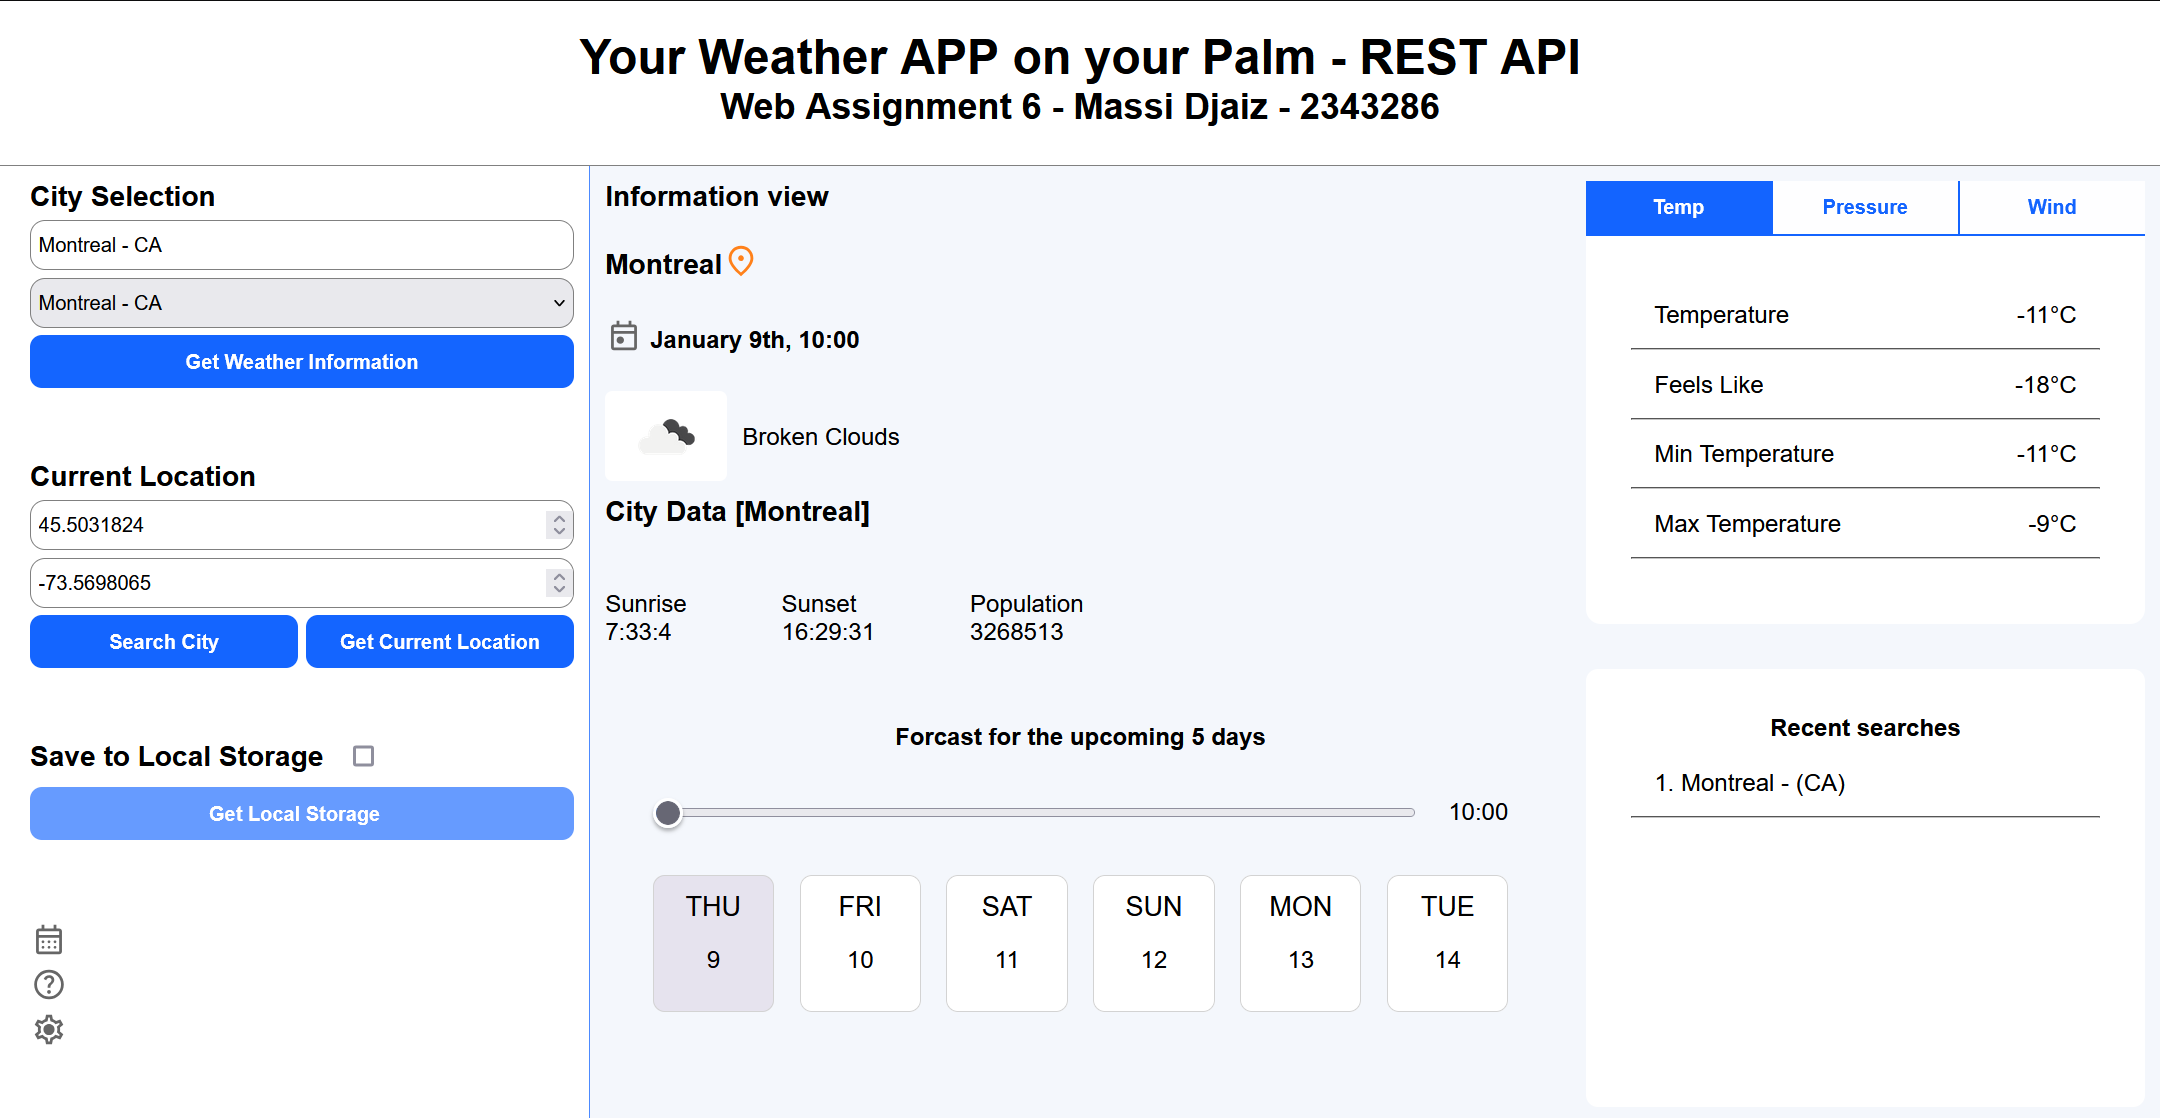Click the calendar icon beside January 9th
Screen dimensions: 2160x1118
click(624, 336)
